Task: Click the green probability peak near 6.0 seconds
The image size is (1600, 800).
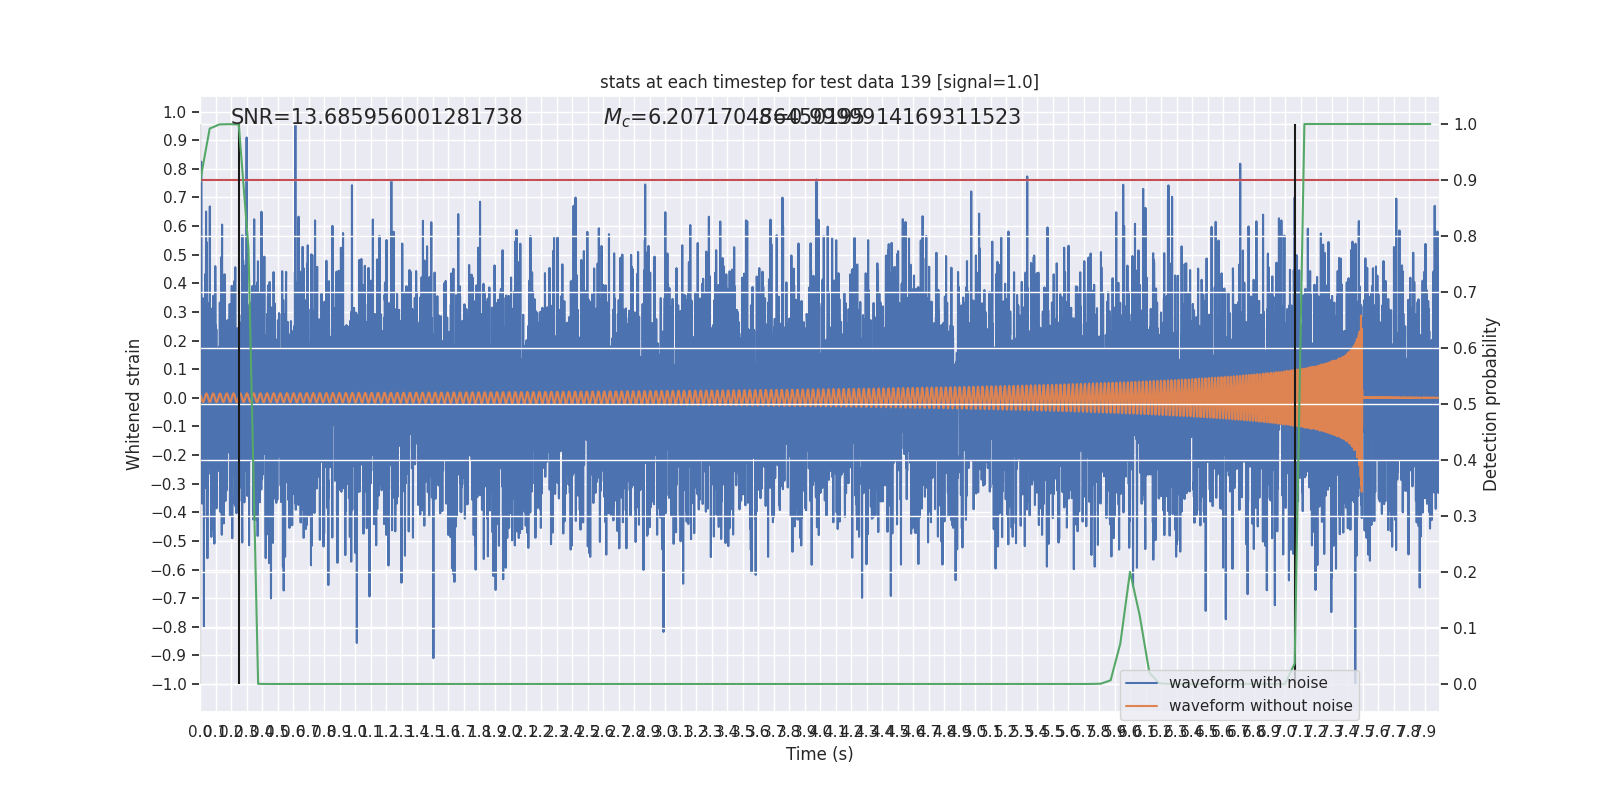Action: (1130, 574)
